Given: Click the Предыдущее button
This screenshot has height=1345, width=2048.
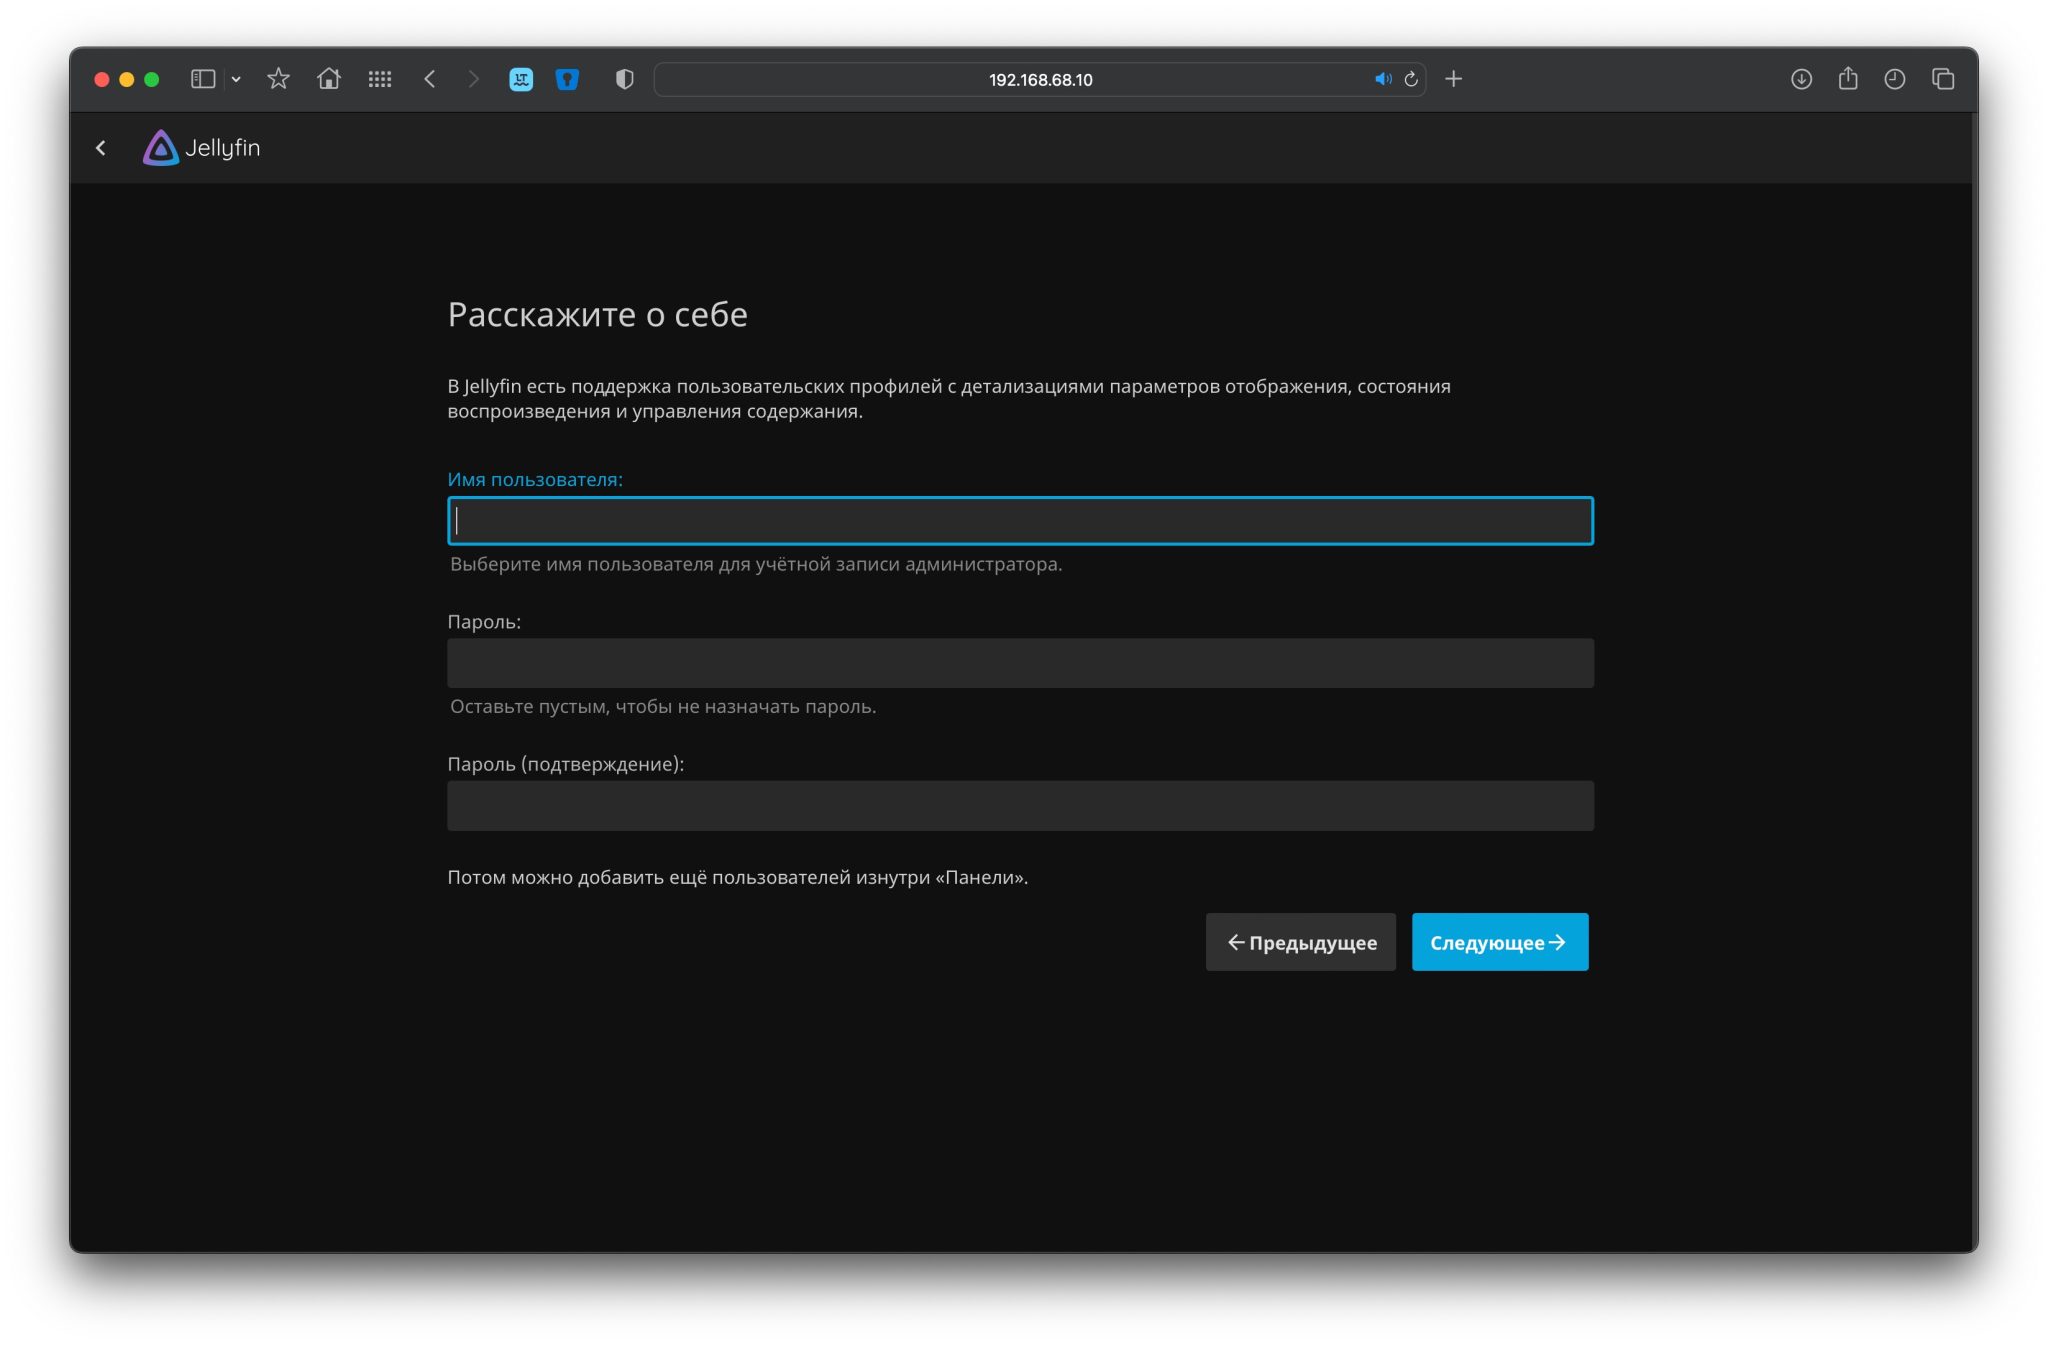Looking at the screenshot, I should click(x=1301, y=942).
